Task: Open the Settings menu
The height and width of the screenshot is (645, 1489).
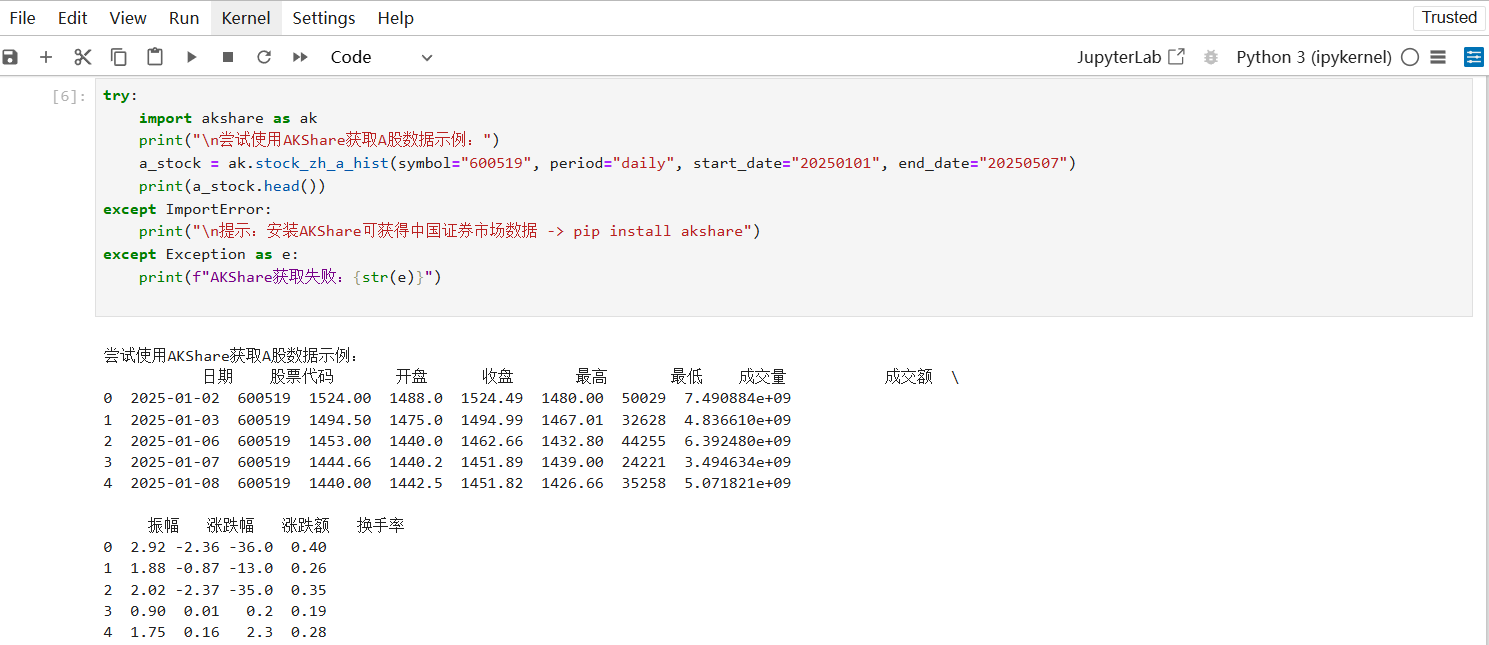Action: coord(324,18)
